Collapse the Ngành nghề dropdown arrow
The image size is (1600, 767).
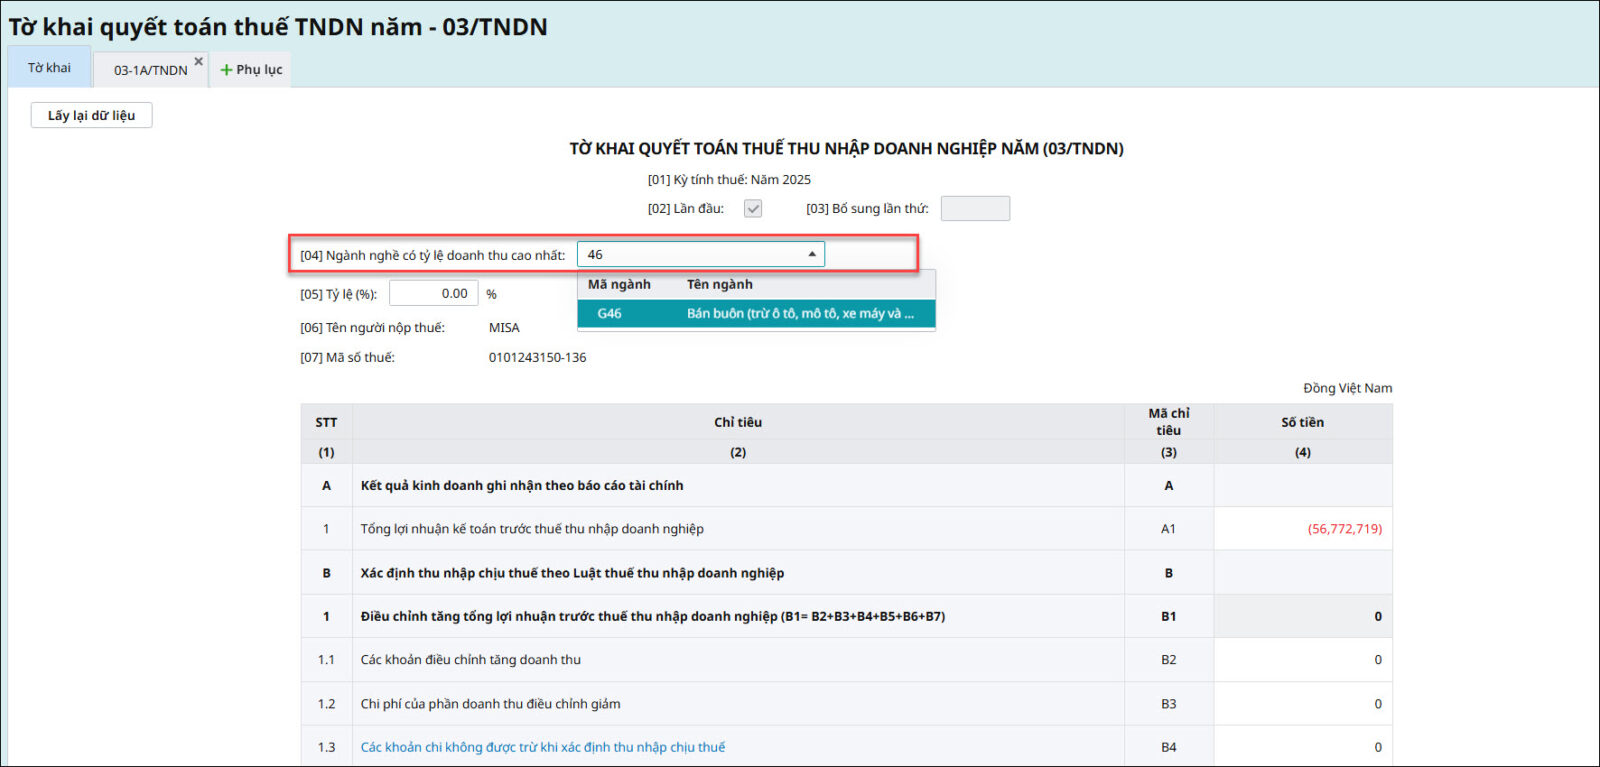pos(812,255)
